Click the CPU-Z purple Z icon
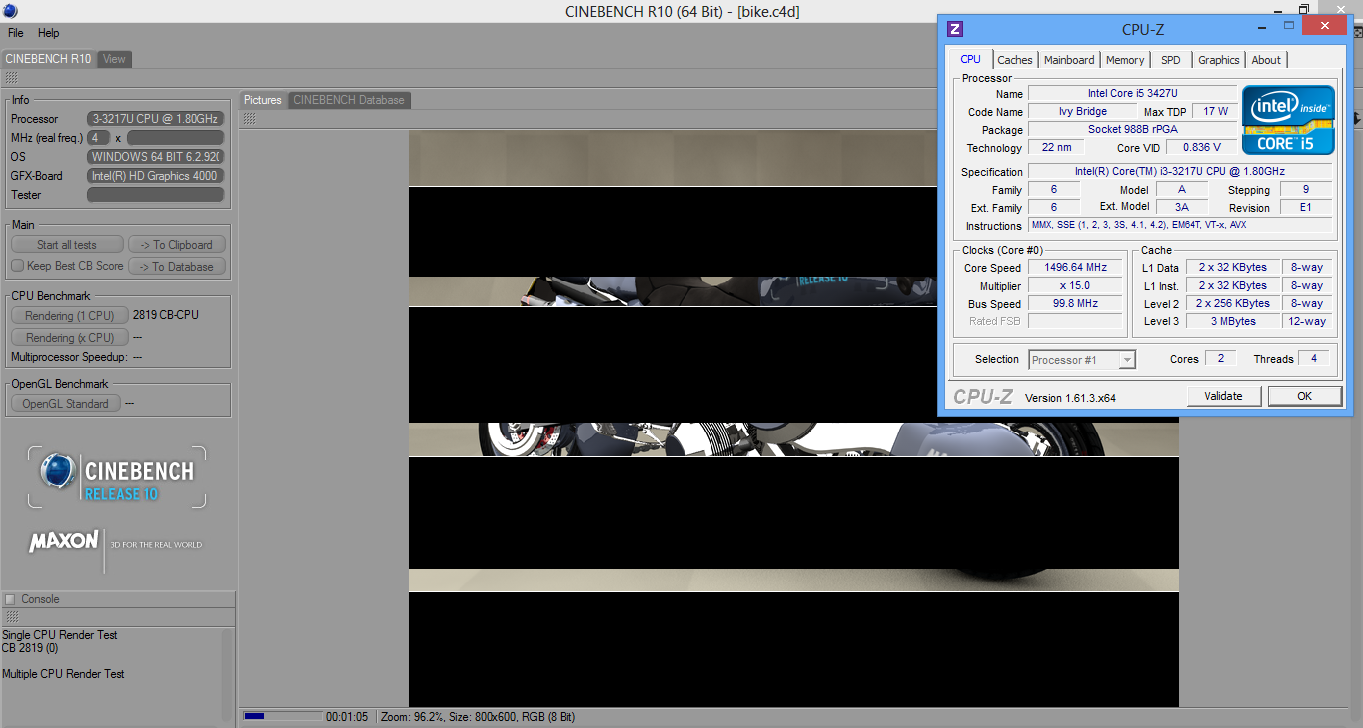Screen dimensions: 1363x728 pyautogui.click(x=955, y=29)
